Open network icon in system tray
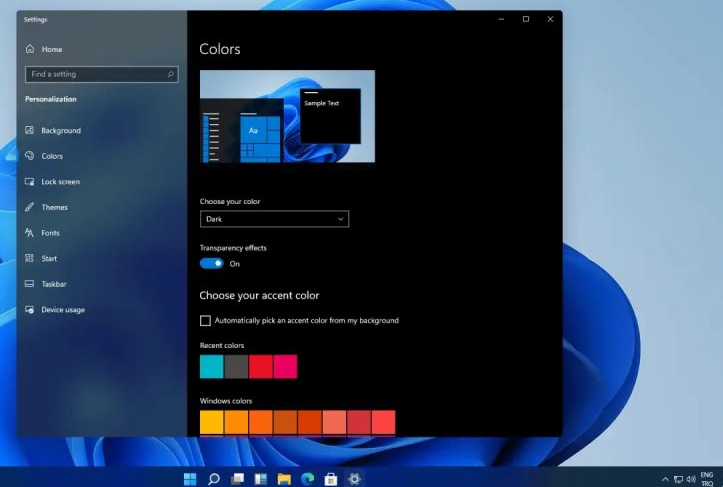 tap(678, 479)
